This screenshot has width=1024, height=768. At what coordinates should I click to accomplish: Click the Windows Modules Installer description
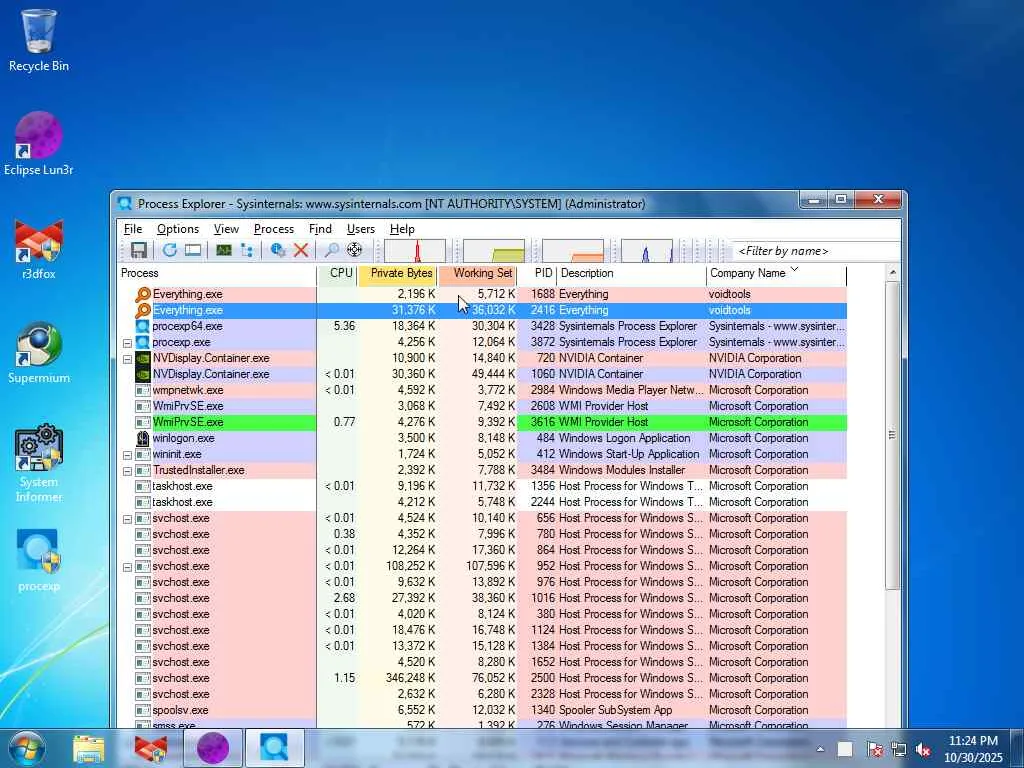tap(622, 470)
